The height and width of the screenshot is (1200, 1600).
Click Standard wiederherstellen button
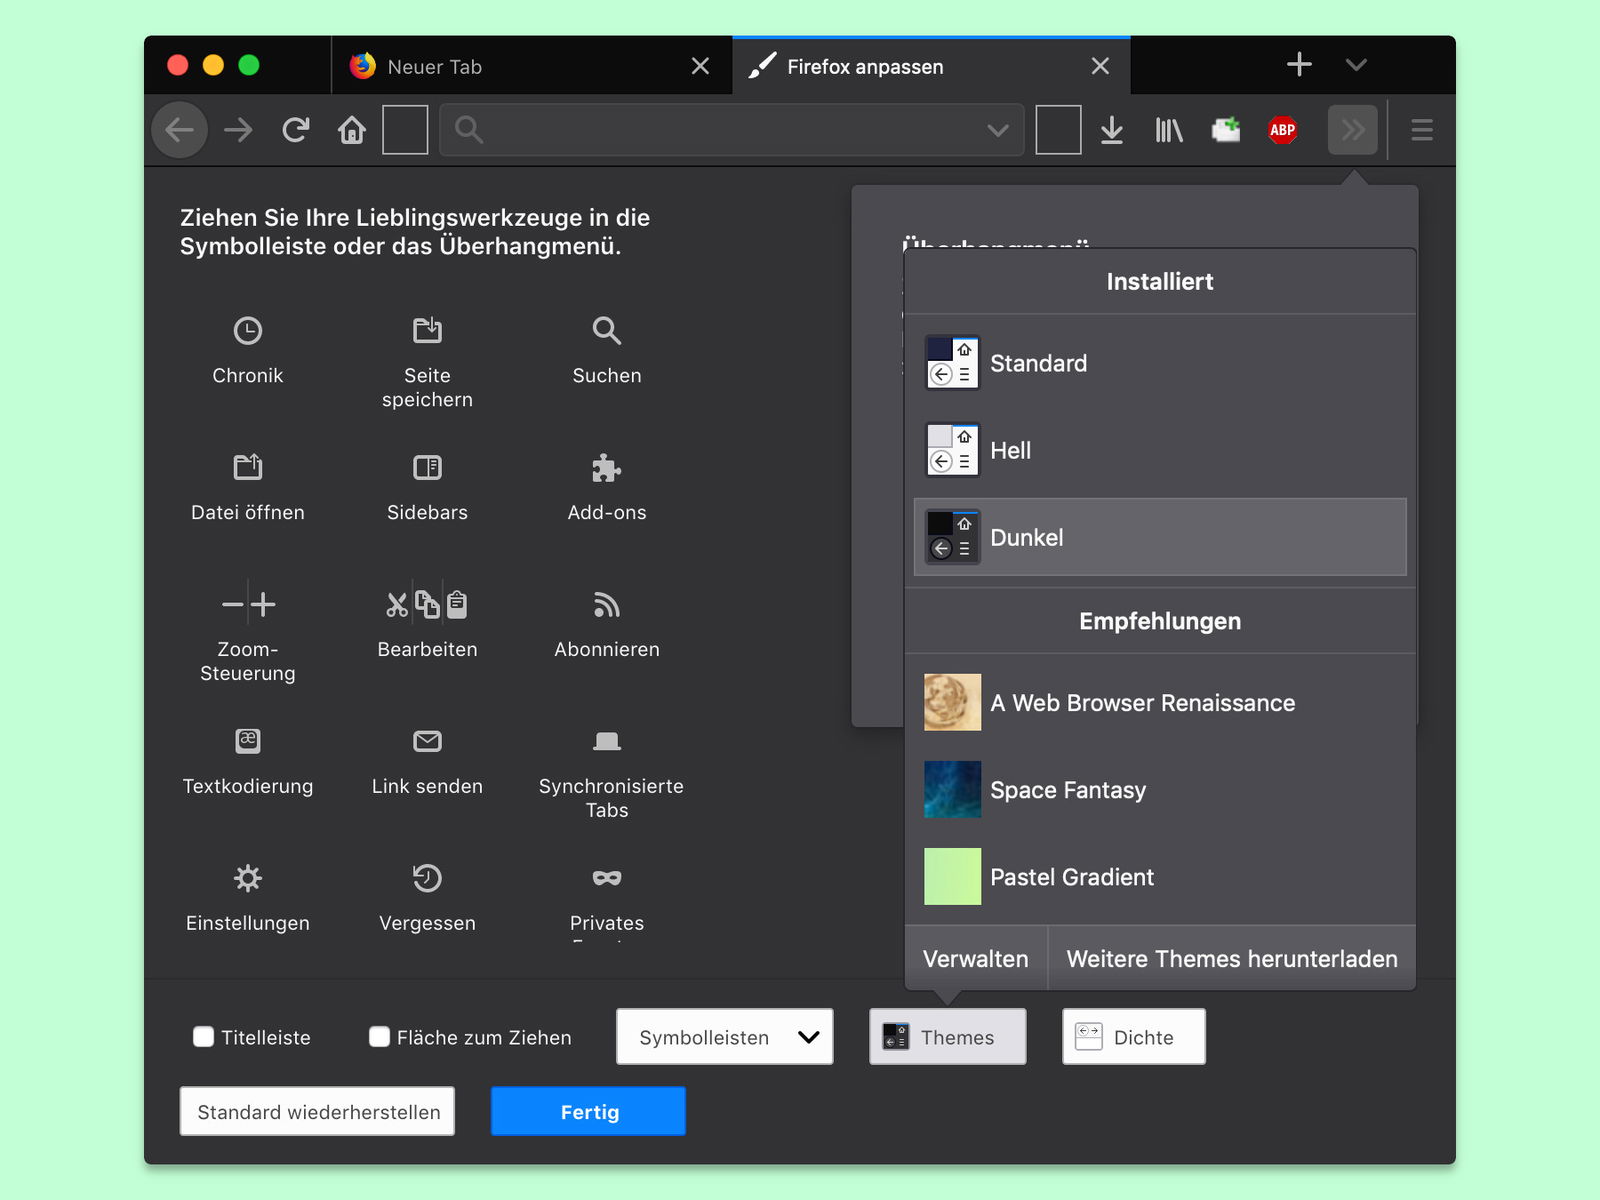coord(317,1111)
